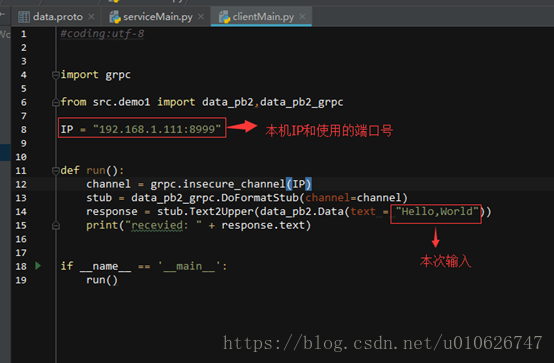Run script via green gutter arrow
The width and height of the screenshot is (554, 363).
(x=38, y=265)
